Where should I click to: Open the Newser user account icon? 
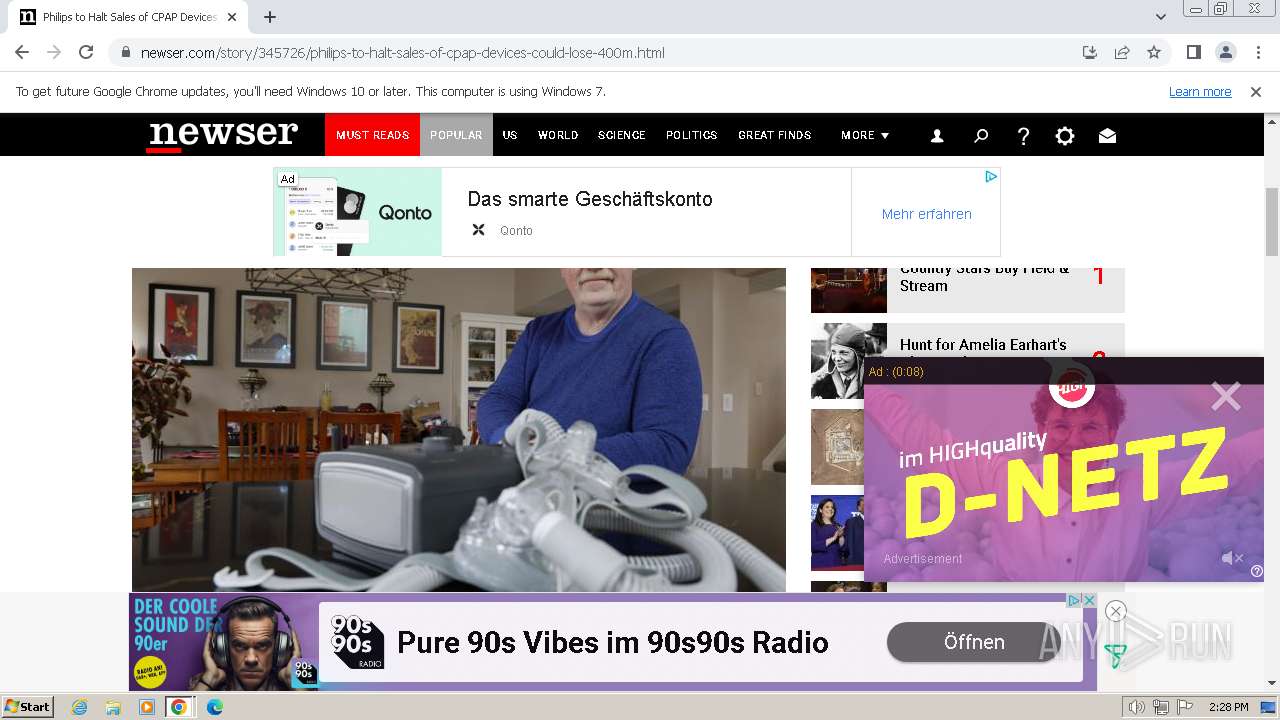pyautogui.click(x=937, y=136)
